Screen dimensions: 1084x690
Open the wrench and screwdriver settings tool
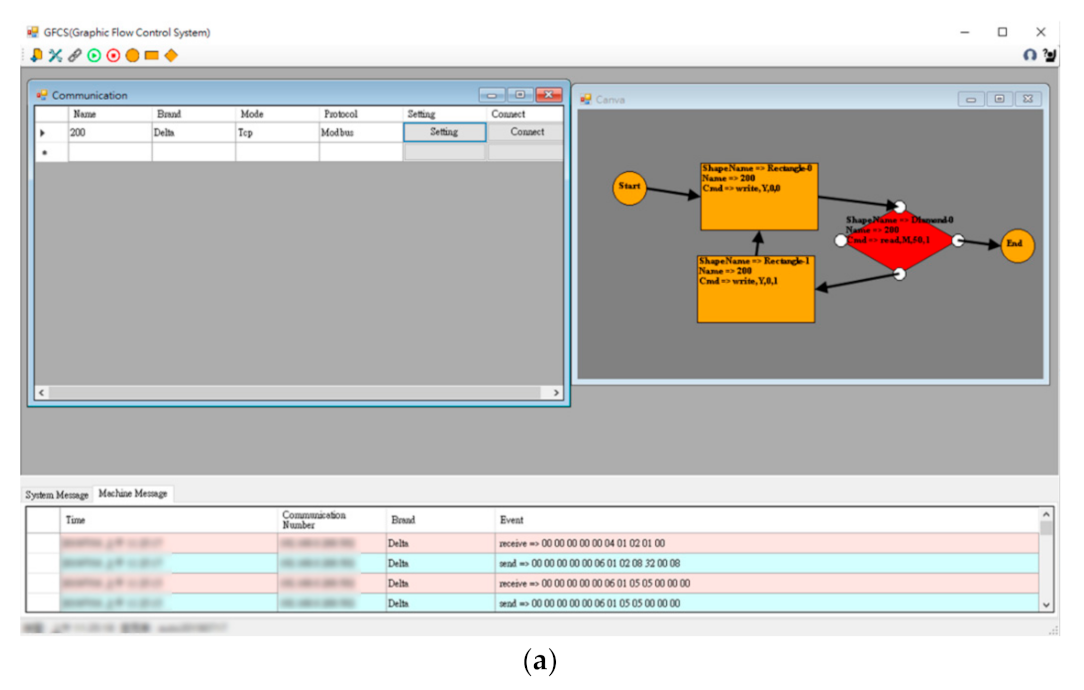point(55,56)
